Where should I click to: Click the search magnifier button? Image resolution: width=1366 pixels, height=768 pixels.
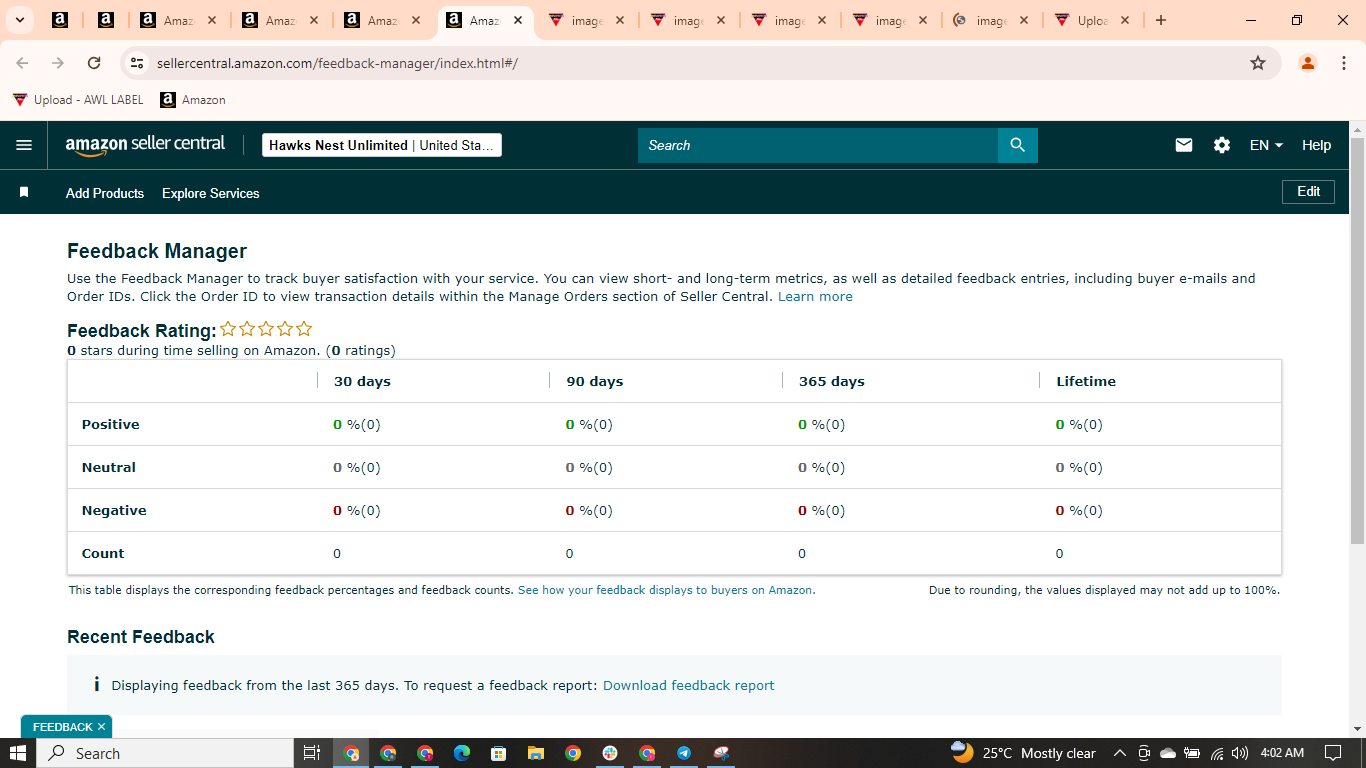[1018, 145]
